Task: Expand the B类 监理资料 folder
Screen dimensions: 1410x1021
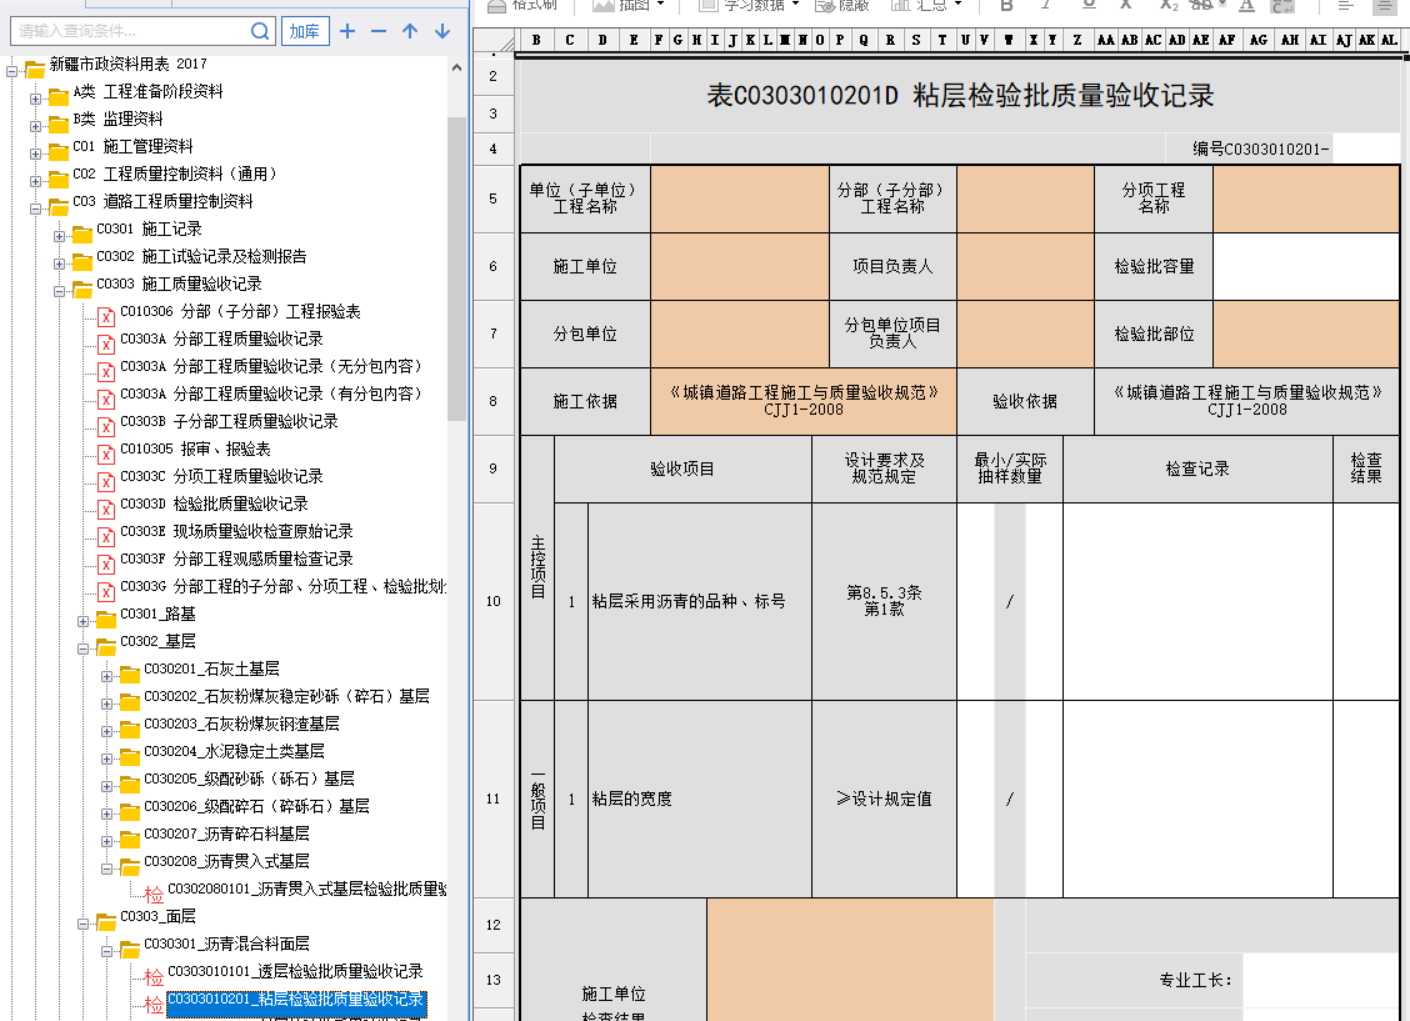Action: [36, 126]
